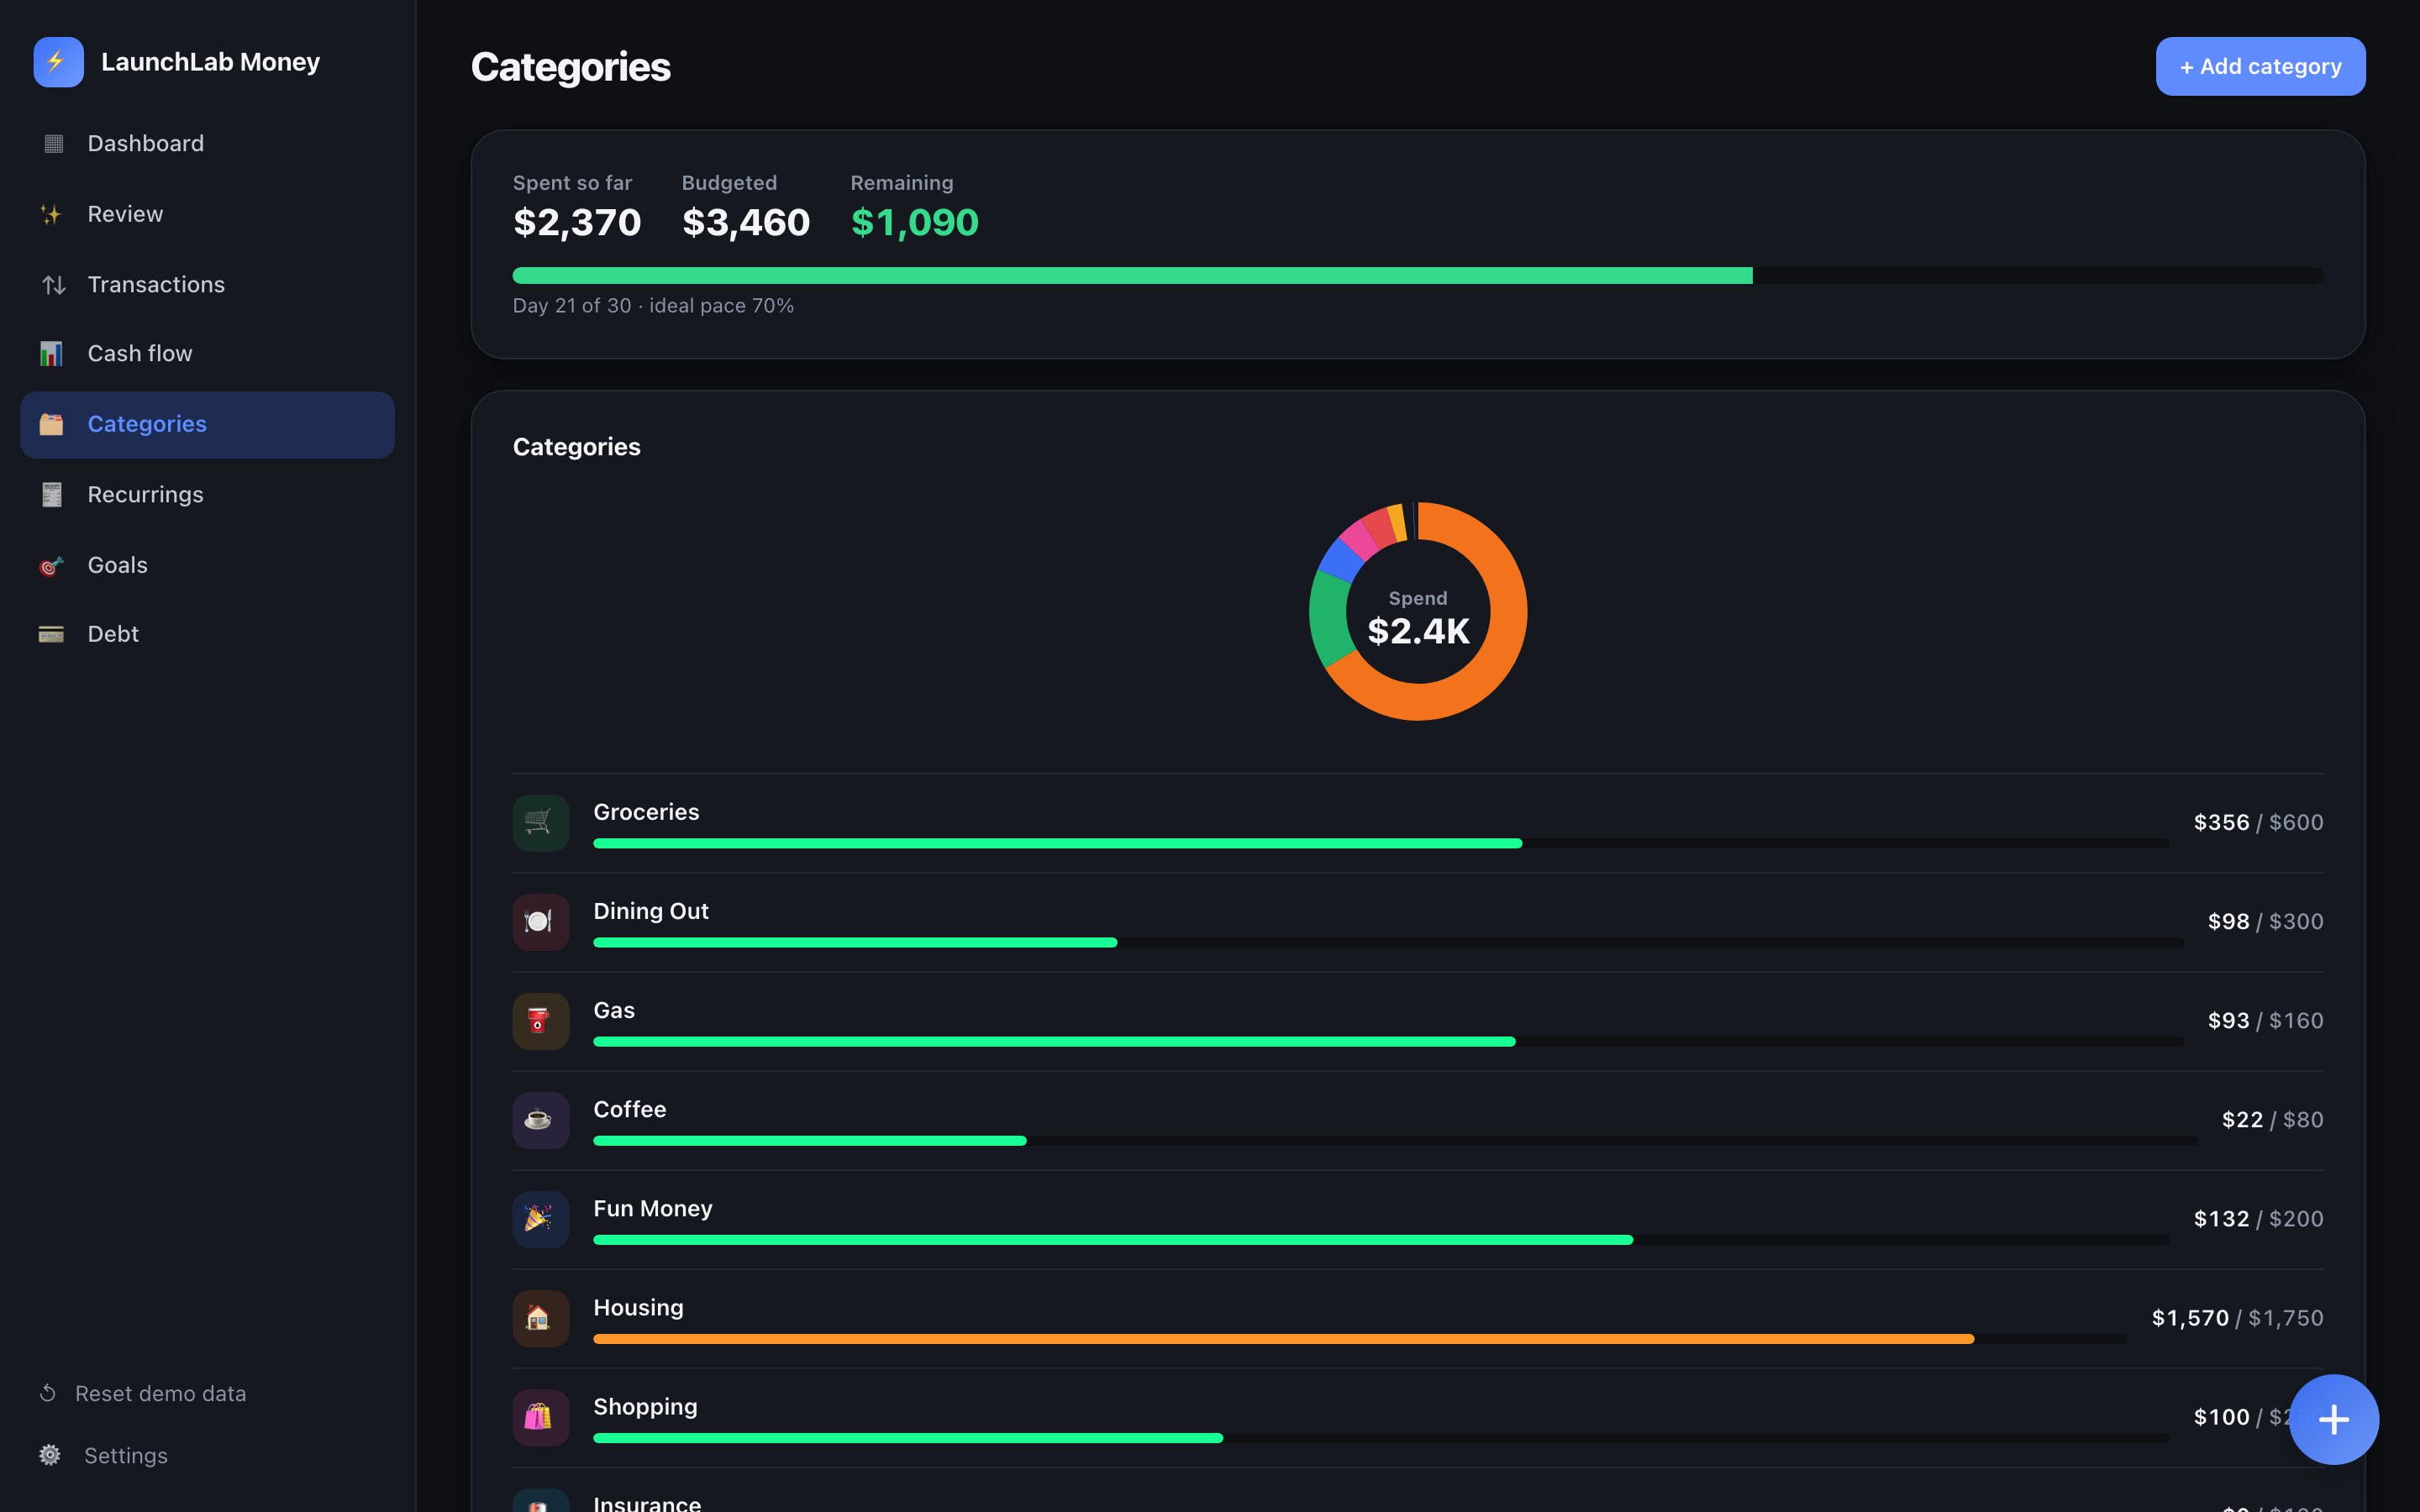
Task: Open Transactions from the sidebar
Action: pyautogui.click(x=207, y=285)
